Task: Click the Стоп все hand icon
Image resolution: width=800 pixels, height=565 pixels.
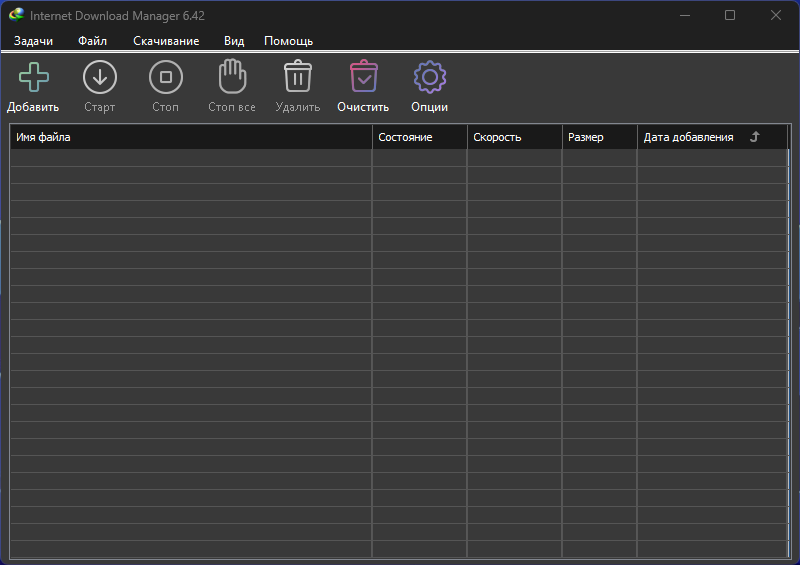Action: pos(233,76)
